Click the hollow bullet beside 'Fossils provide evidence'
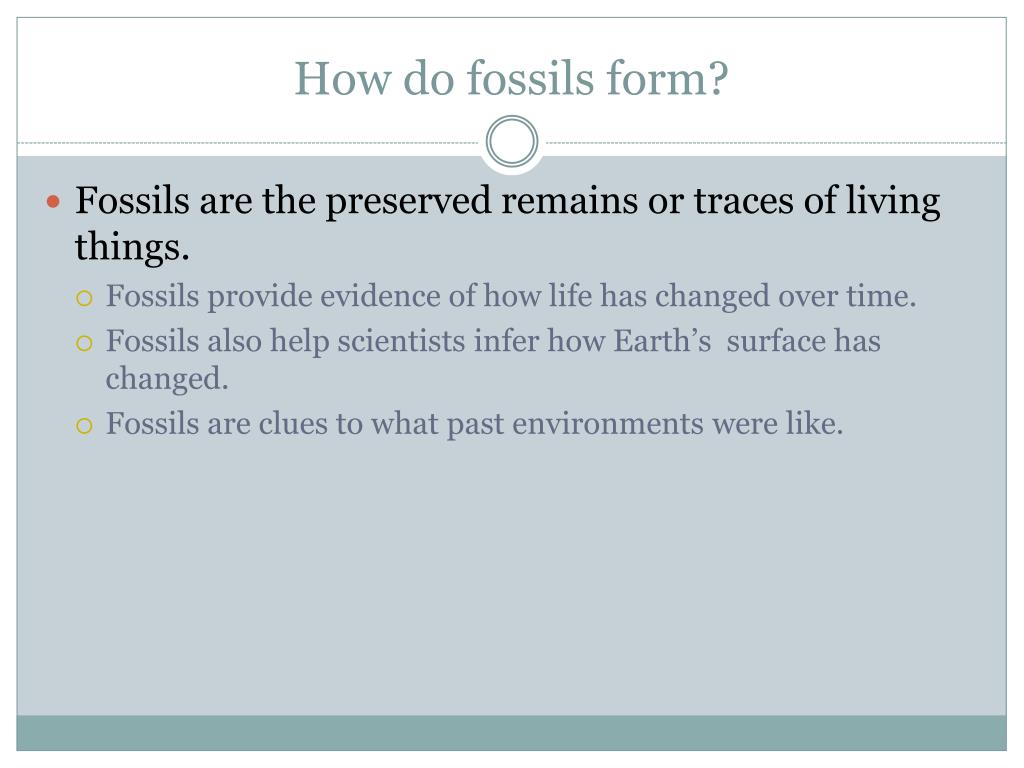 click(x=84, y=299)
